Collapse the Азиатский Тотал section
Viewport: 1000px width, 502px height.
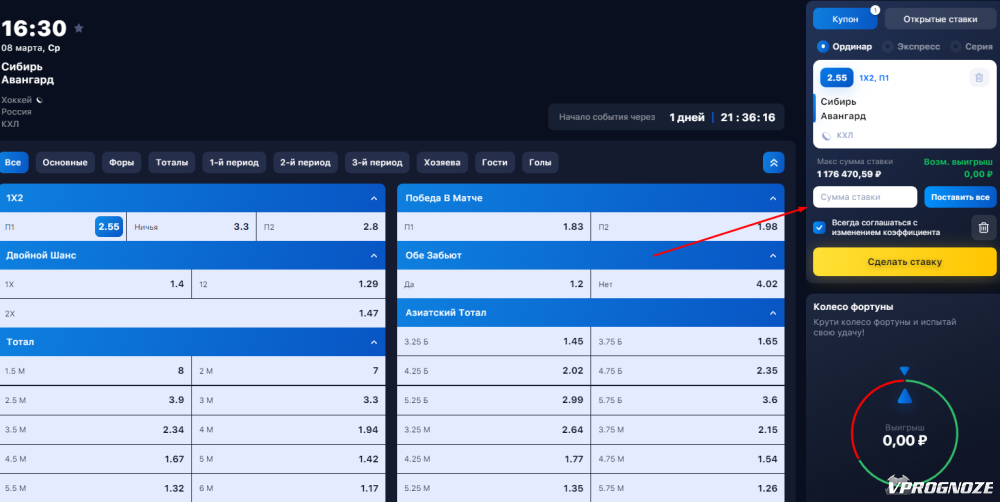773,313
